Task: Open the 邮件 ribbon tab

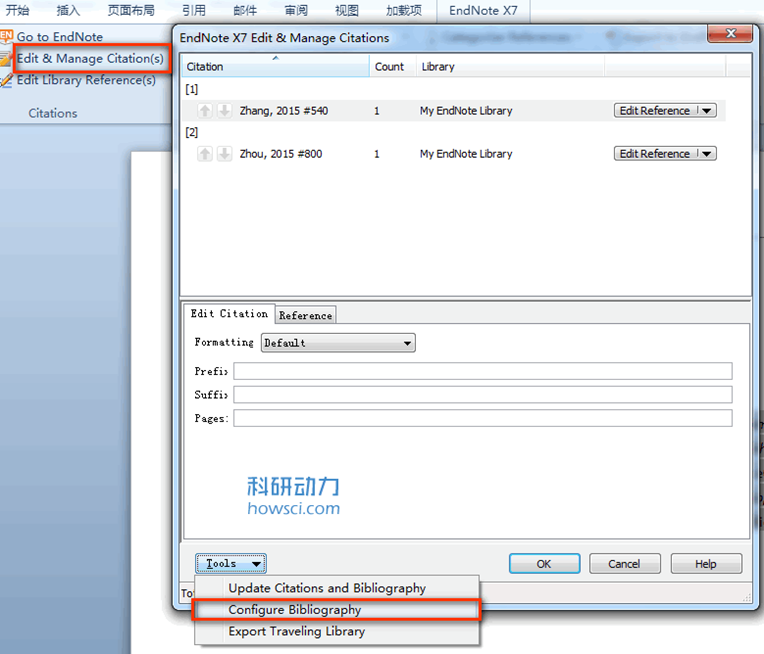Action: [245, 10]
